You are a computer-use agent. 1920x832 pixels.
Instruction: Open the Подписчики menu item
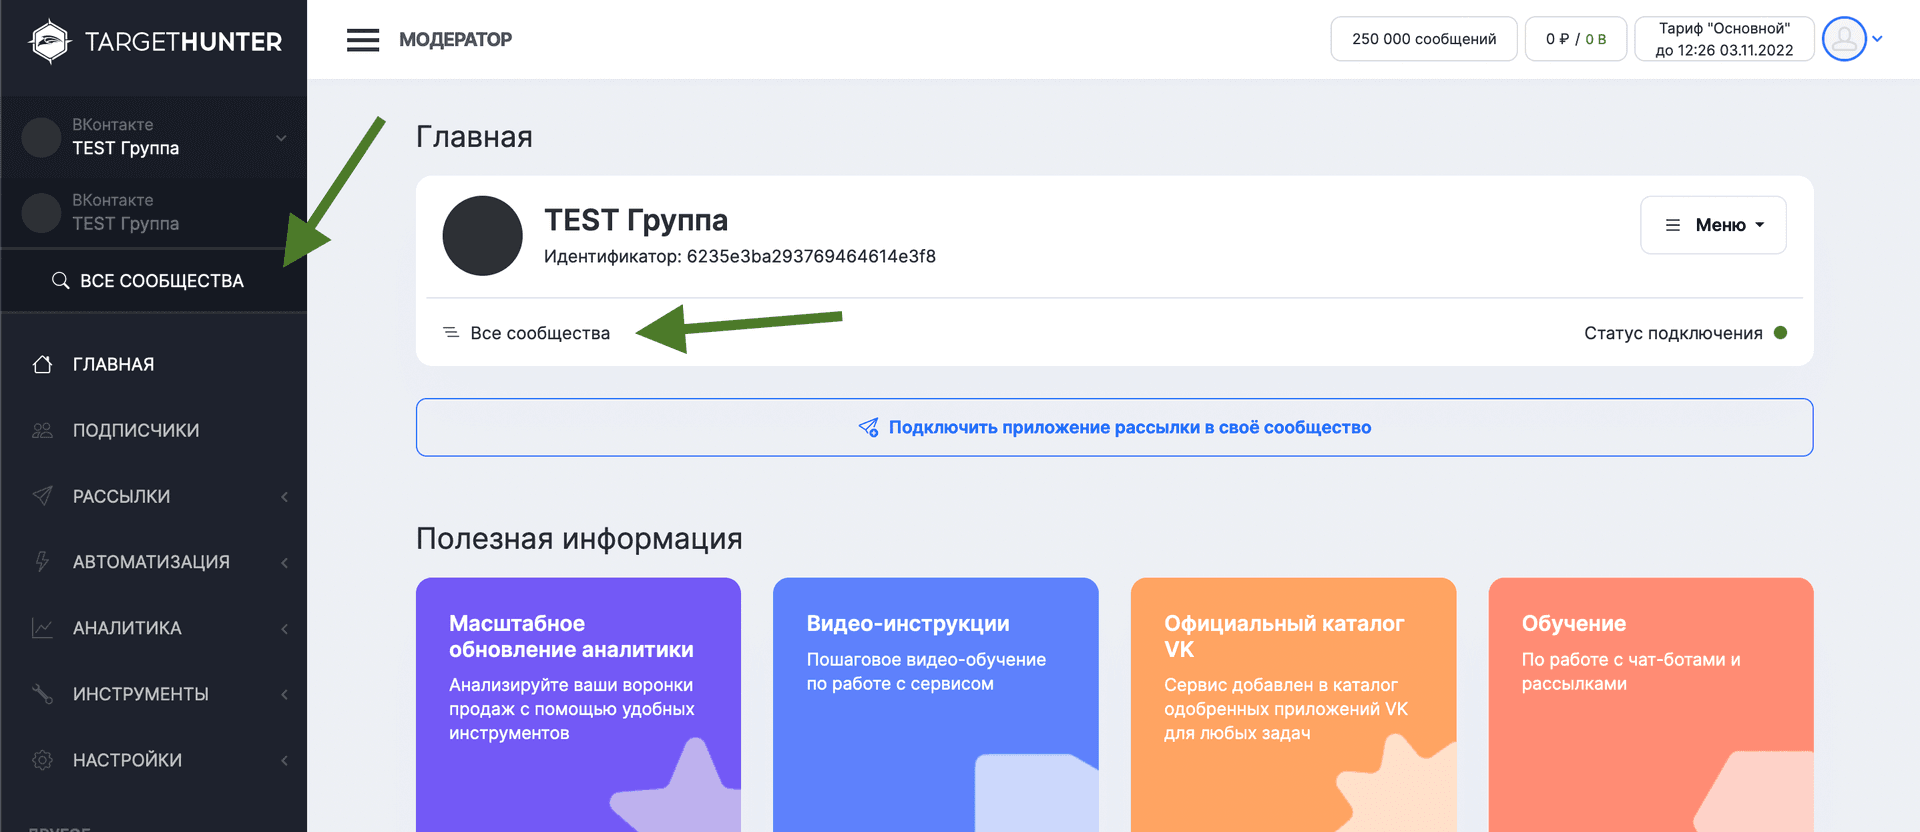[136, 430]
